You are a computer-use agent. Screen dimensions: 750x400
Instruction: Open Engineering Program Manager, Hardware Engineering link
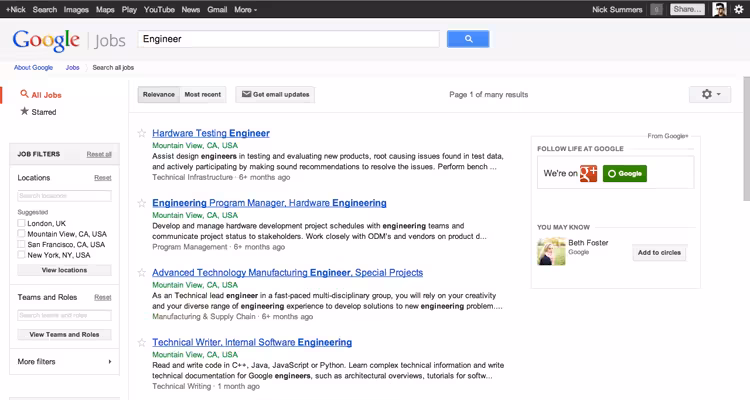(269, 203)
